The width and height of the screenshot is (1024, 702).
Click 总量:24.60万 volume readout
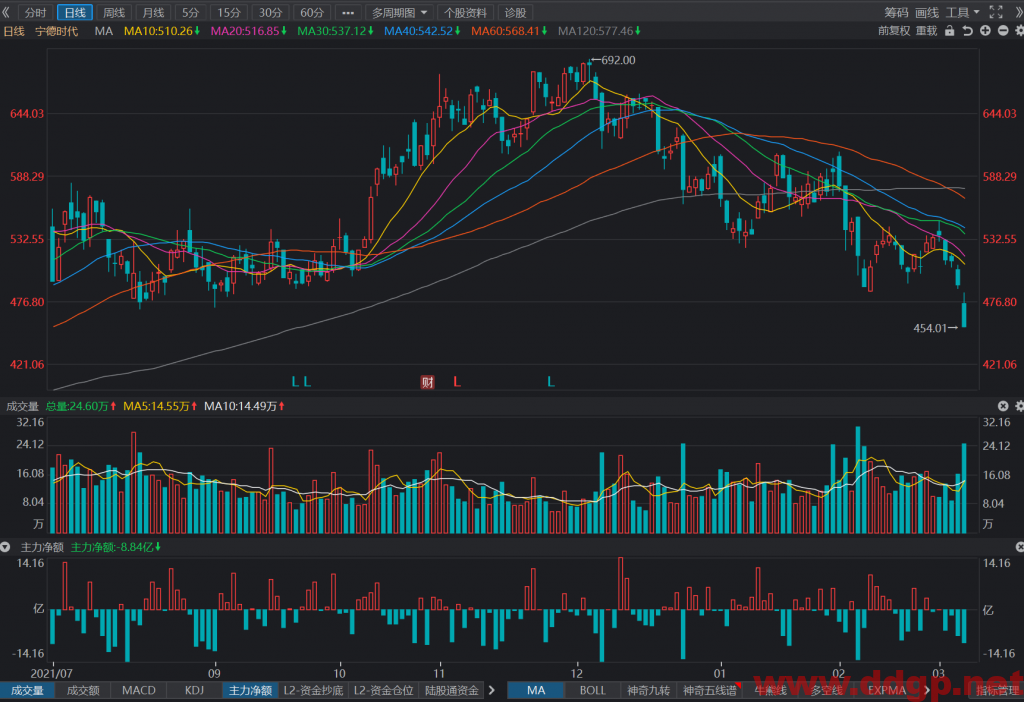(x=81, y=406)
